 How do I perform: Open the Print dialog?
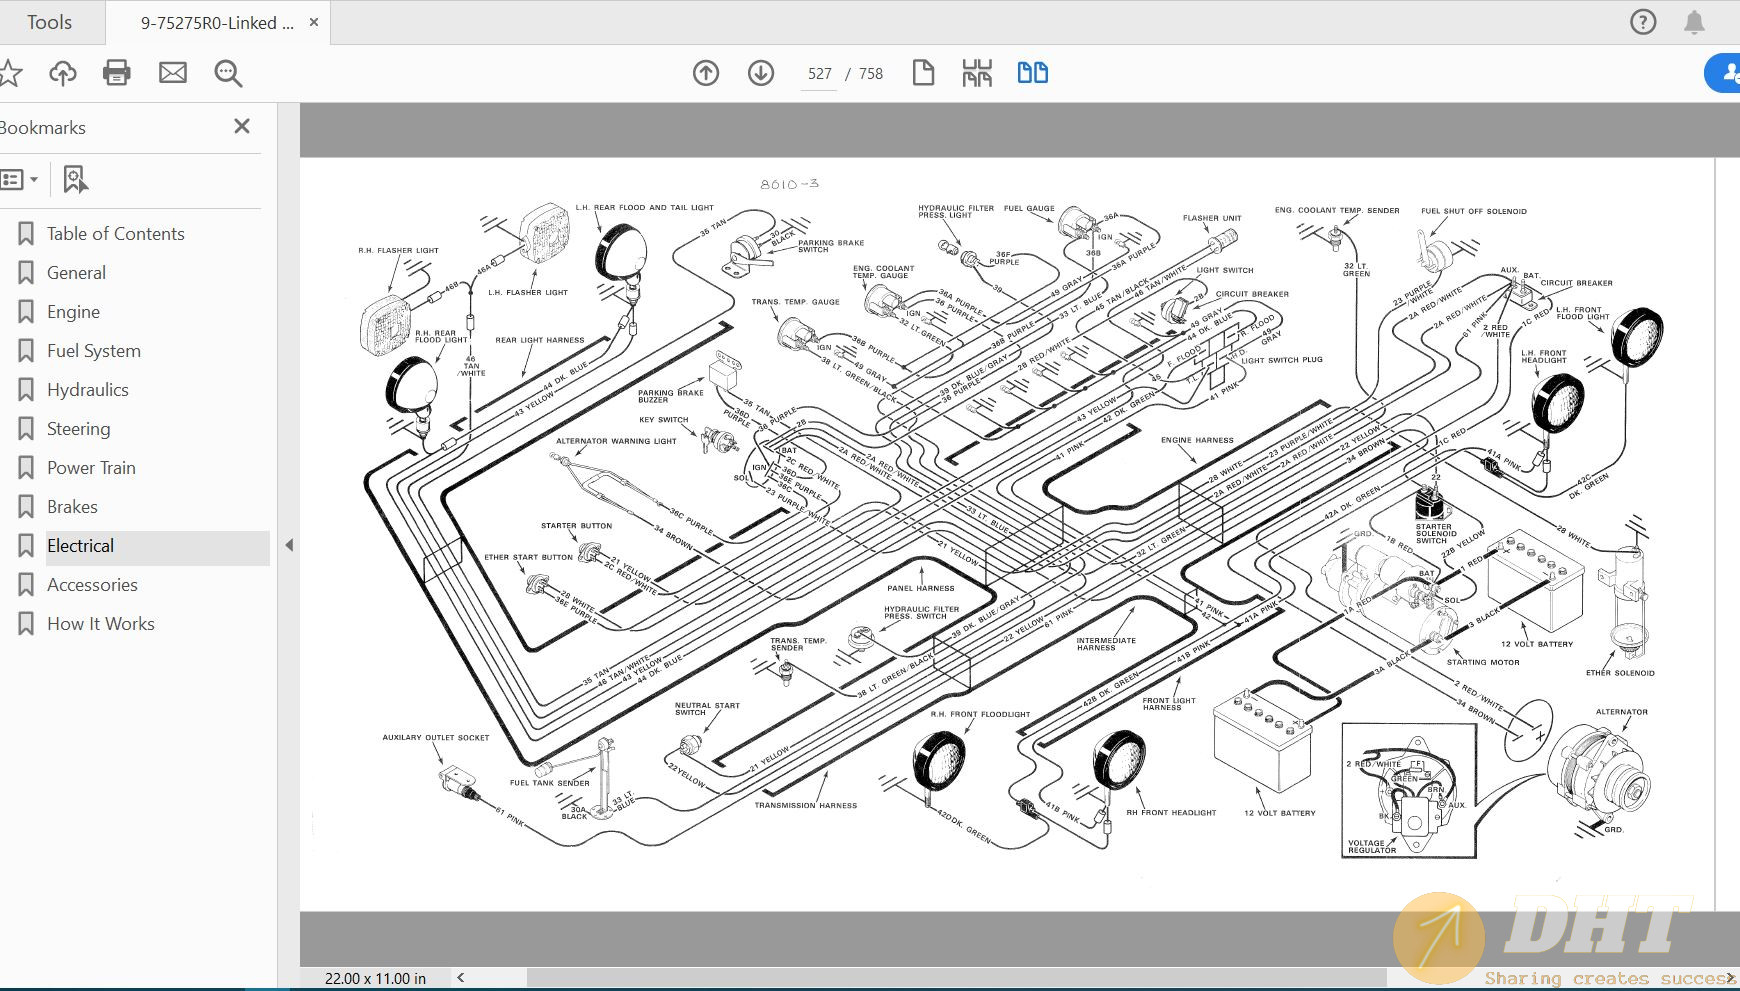pos(116,72)
